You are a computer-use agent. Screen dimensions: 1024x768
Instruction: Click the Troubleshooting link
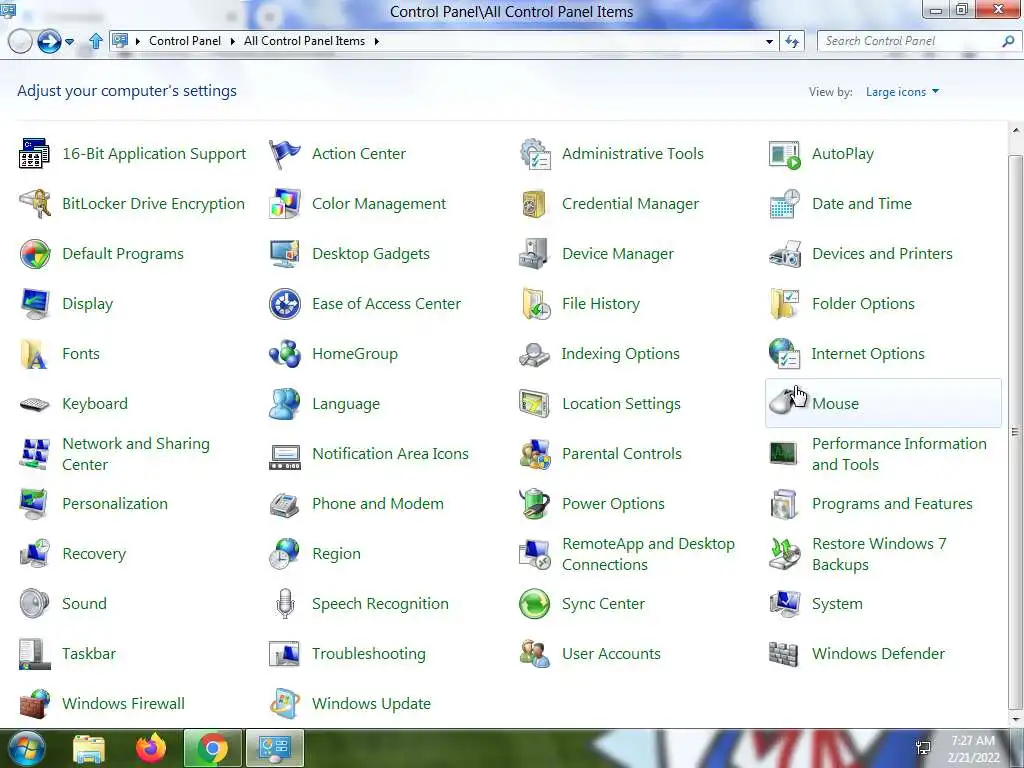(368, 654)
